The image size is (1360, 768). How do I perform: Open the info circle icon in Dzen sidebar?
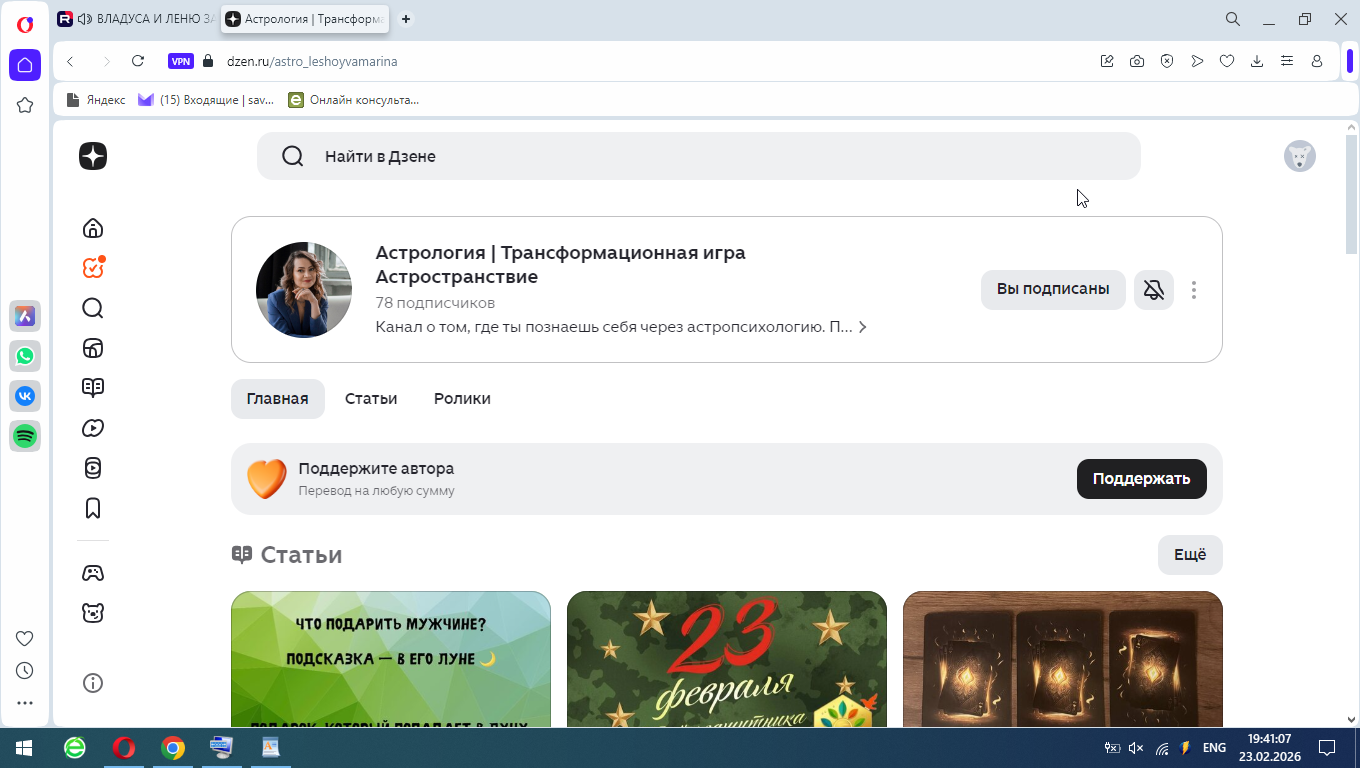click(x=93, y=683)
